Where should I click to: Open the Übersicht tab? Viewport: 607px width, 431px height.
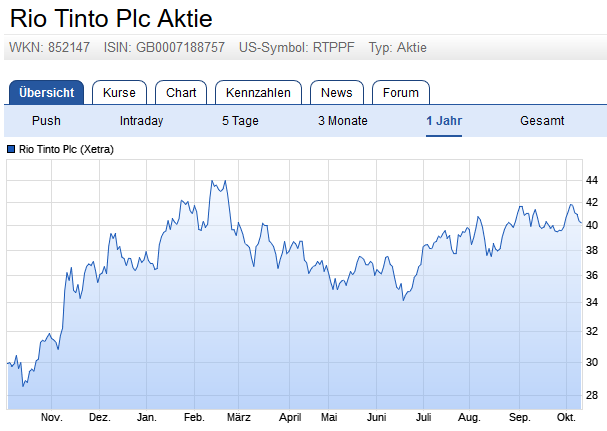pos(46,93)
